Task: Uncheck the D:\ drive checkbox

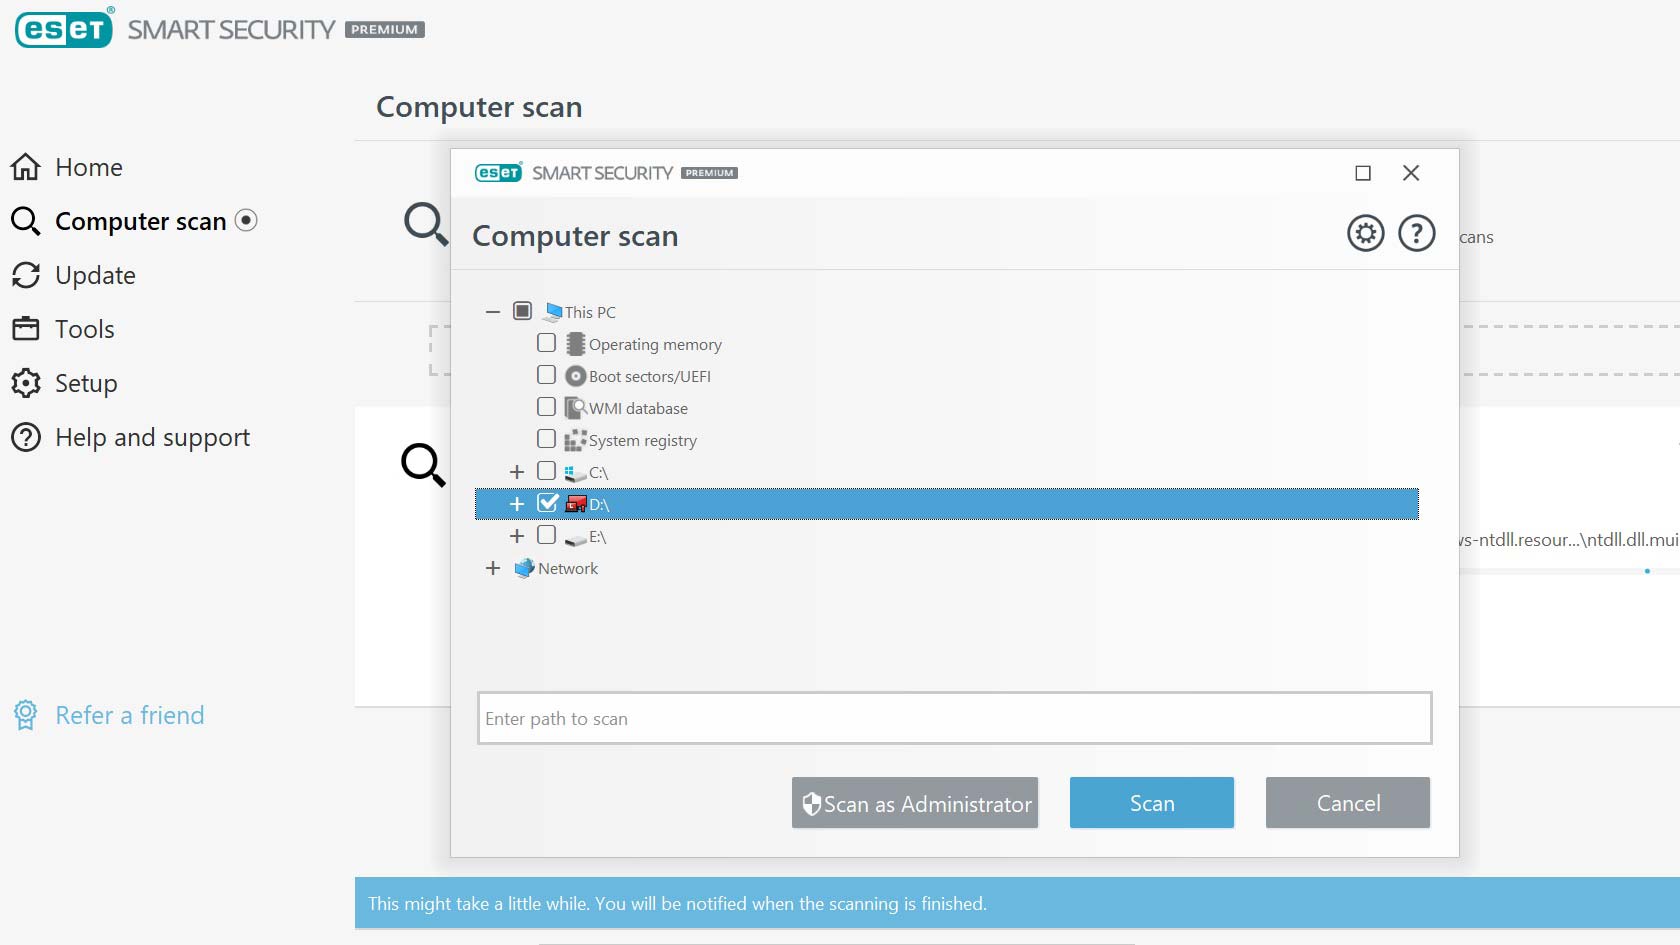Action: [x=547, y=502]
